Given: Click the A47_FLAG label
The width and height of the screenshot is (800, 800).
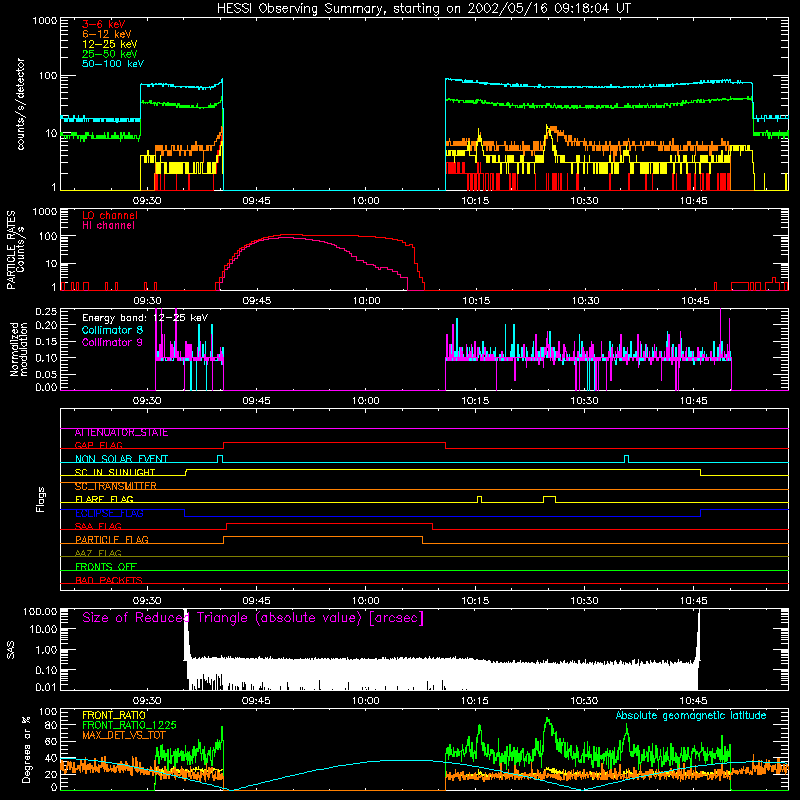Looking at the screenshot, I should 98,554.
